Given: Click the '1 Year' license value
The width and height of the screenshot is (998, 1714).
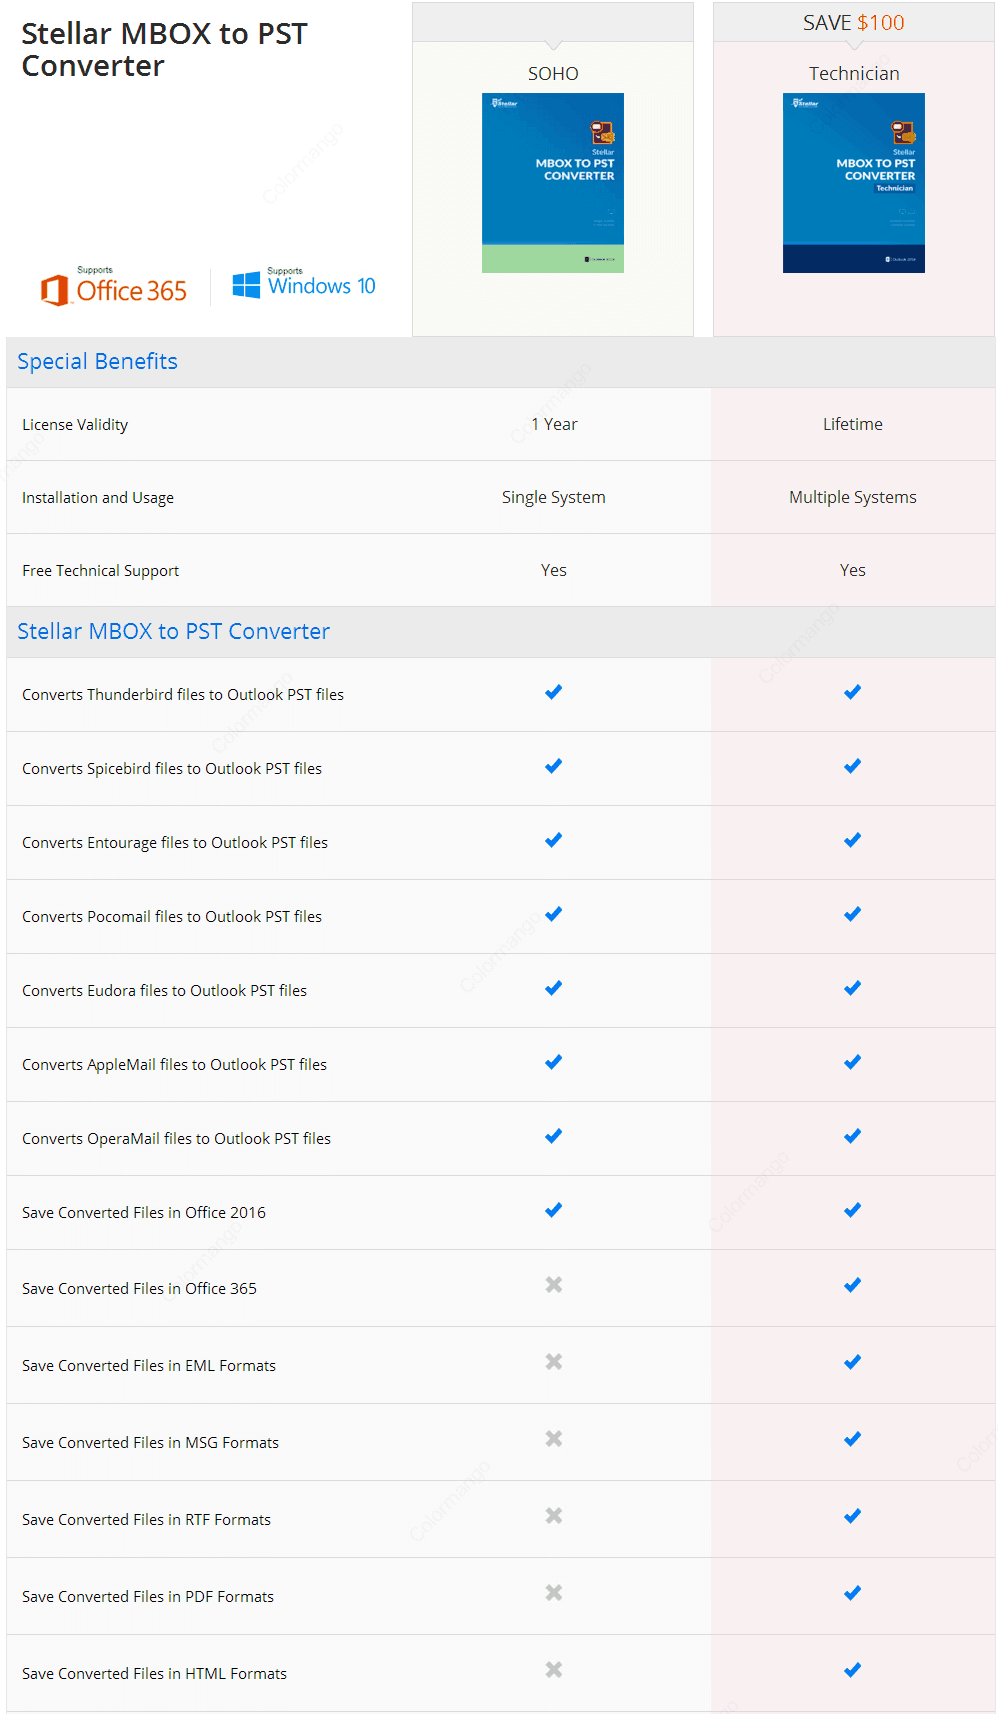Looking at the screenshot, I should click(x=554, y=424).
